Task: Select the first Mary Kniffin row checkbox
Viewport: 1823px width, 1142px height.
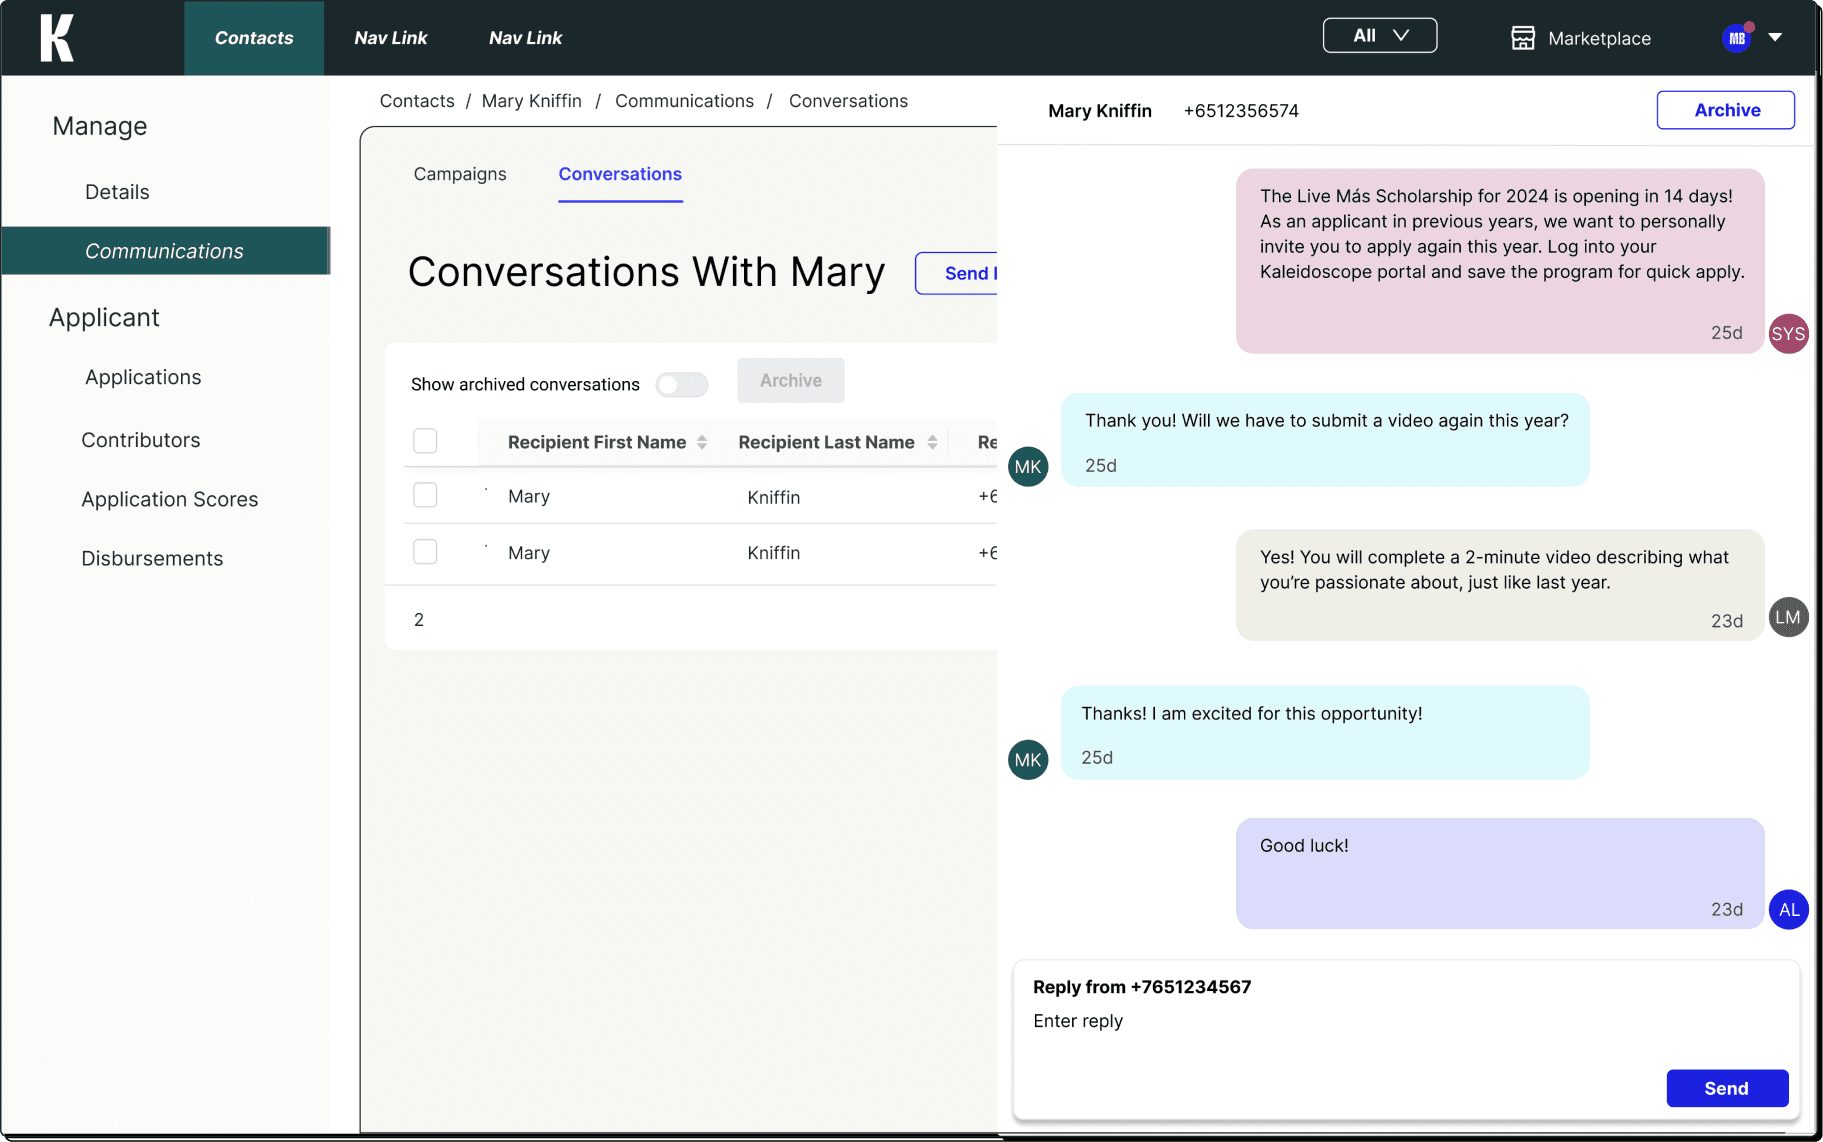Action: point(425,495)
